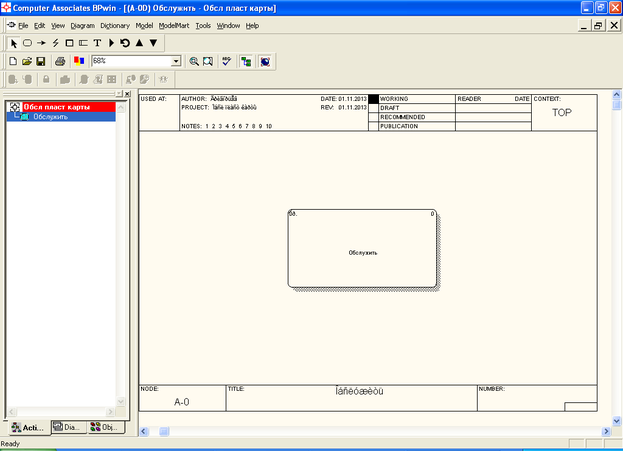623x451 pixels.
Task: Open the File menu
Action: pyautogui.click(x=23, y=25)
